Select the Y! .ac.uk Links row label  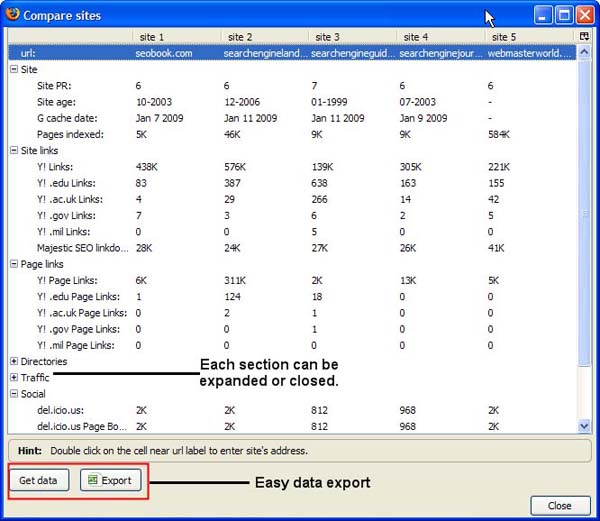click(x=70, y=199)
